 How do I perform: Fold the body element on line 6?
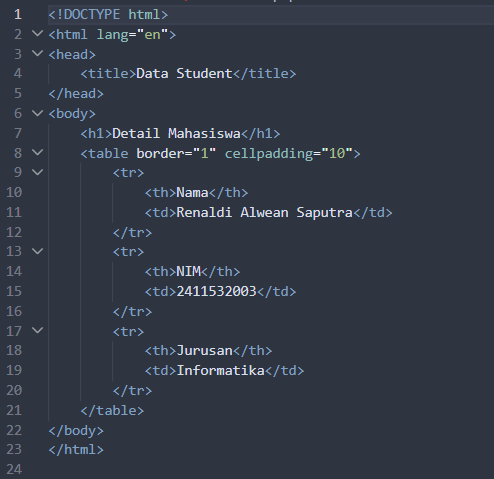(37, 113)
